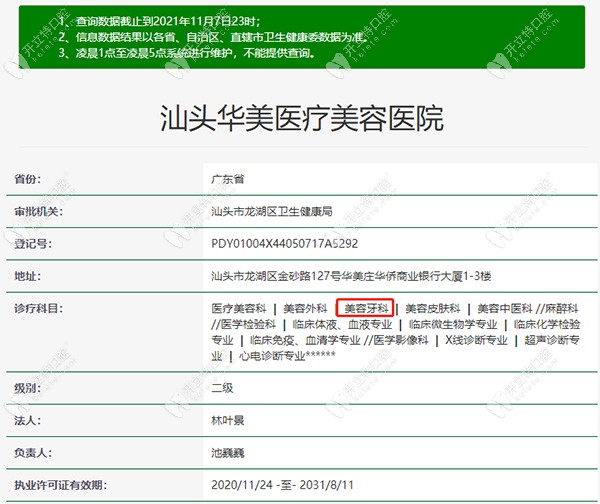This screenshot has height=504, width=600.
Task: Click the hospital title 汕头华美医疗美容医院
Action: (302, 118)
